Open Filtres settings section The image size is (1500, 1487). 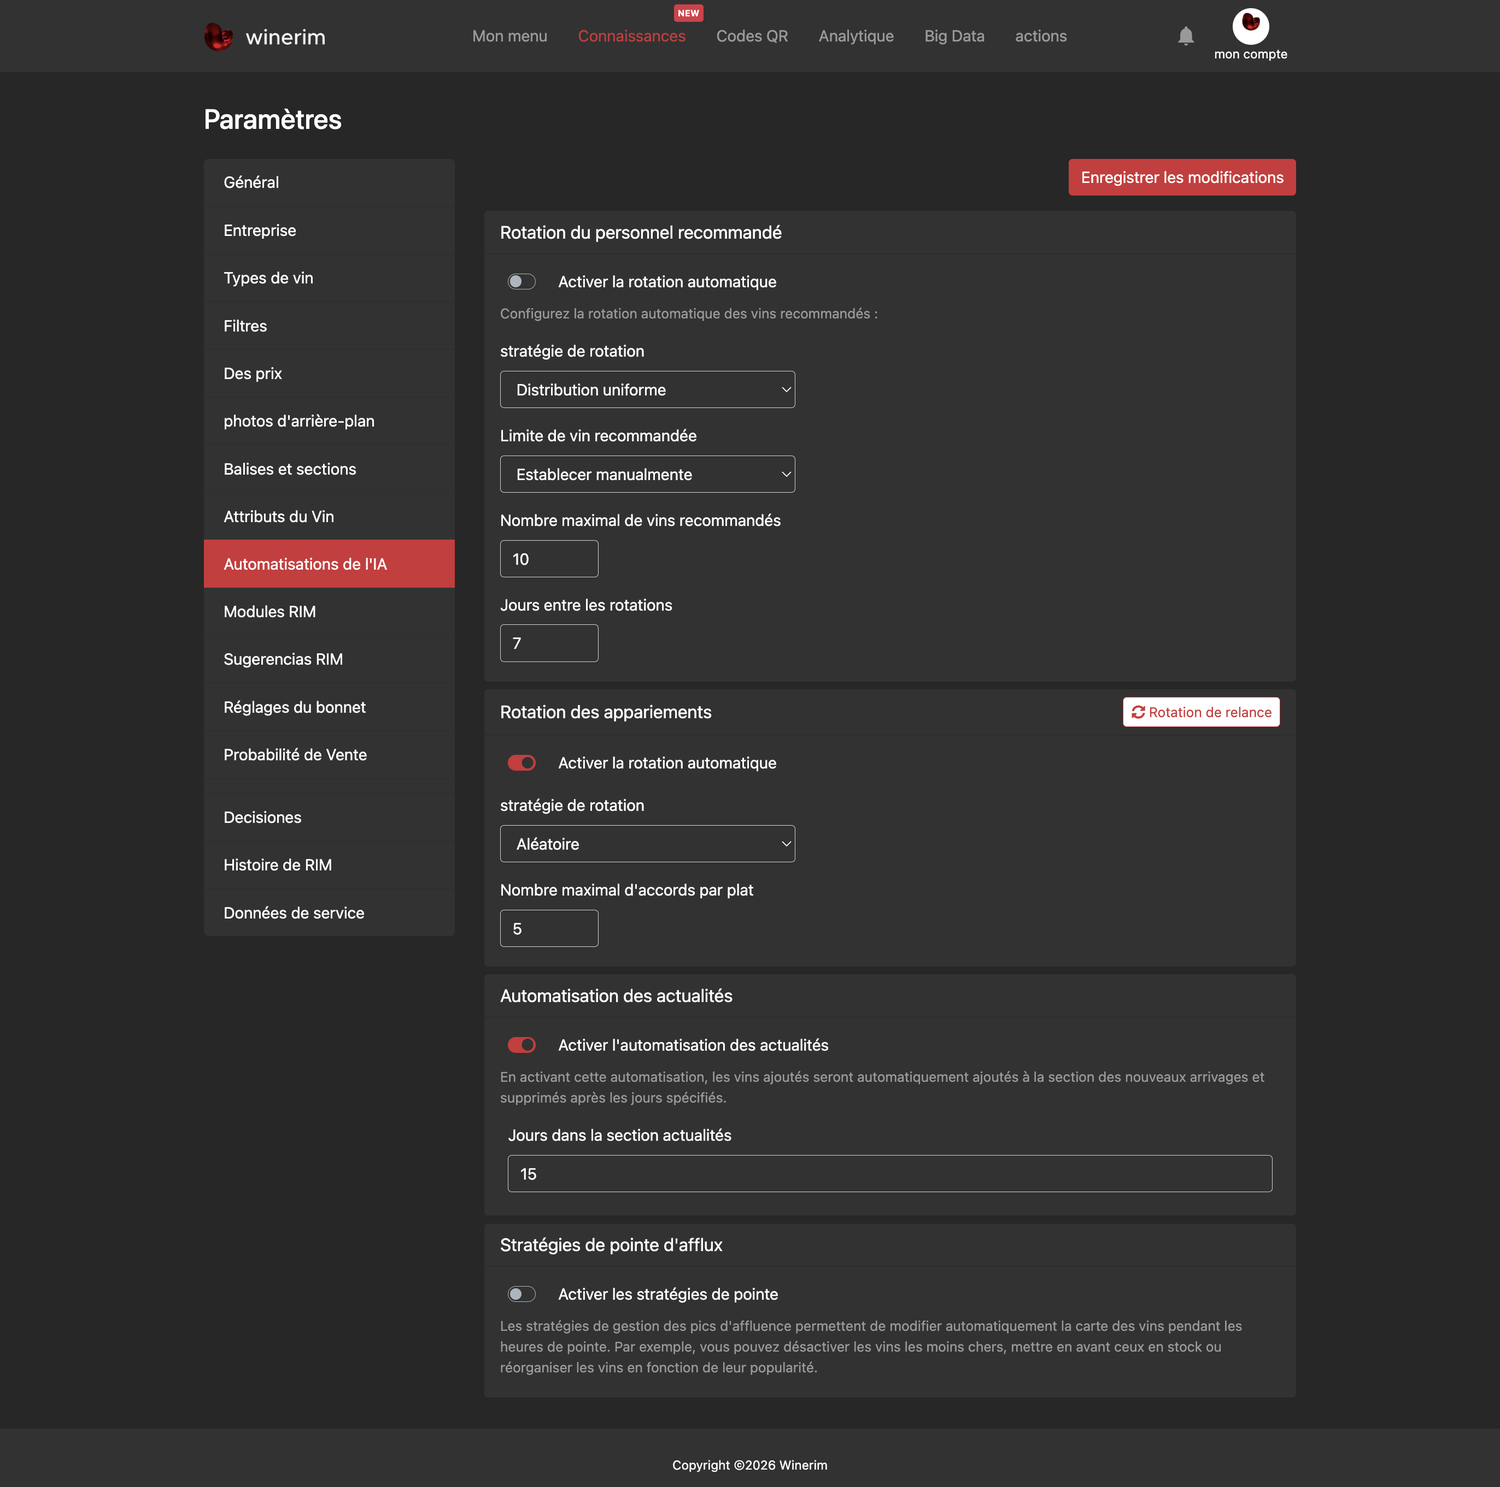point(329,326)
